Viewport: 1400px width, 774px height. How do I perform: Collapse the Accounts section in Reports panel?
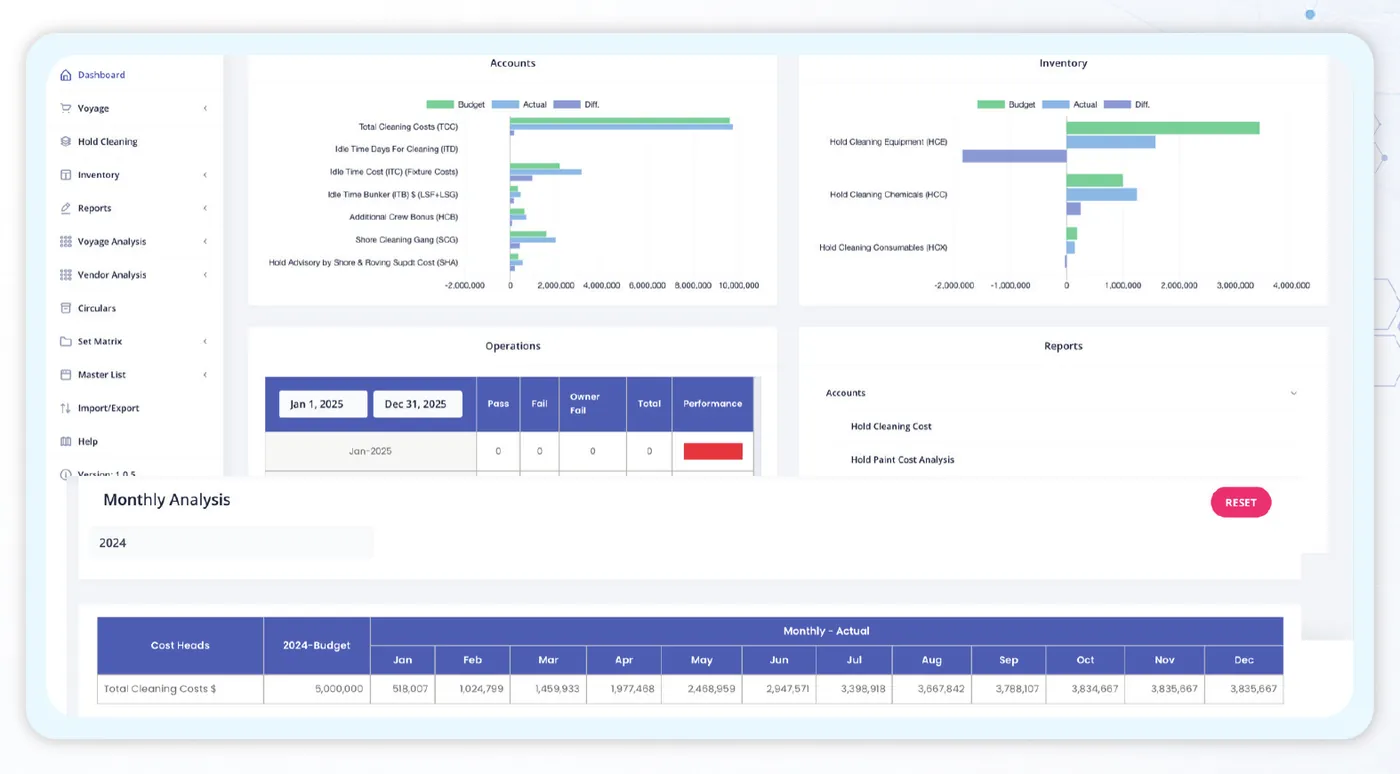(x=1293, y=393)
